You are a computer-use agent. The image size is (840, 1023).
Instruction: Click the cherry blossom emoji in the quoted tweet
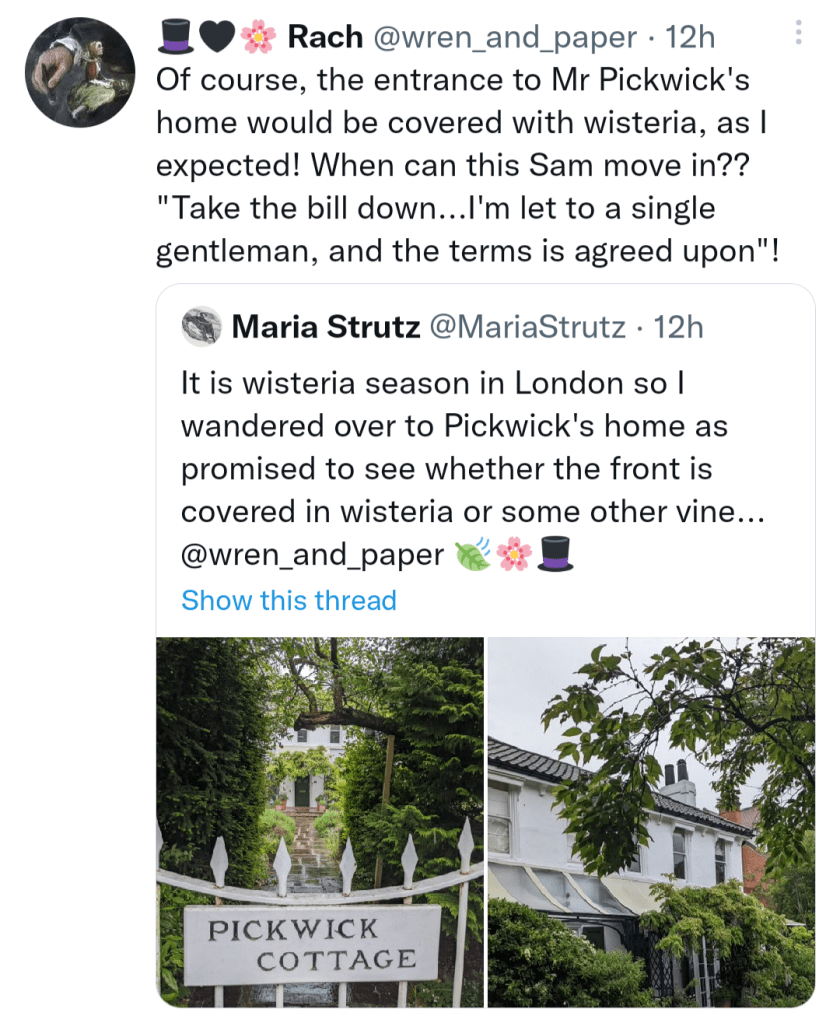pyautogui.click(x=515, y=554)
